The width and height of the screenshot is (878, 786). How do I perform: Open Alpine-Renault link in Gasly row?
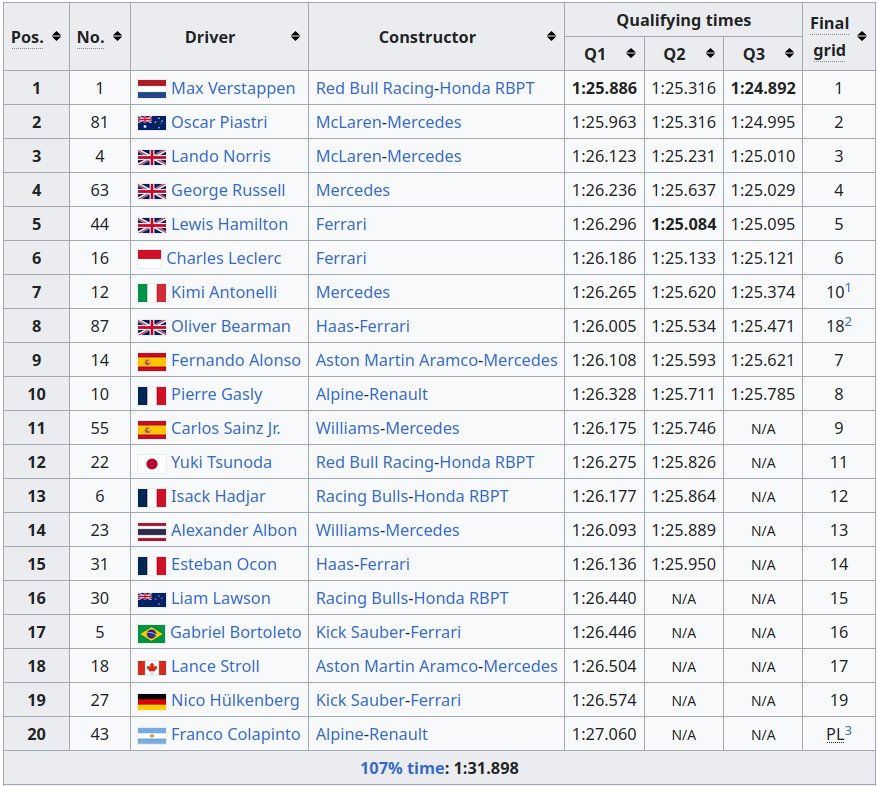tap(372, 395)
